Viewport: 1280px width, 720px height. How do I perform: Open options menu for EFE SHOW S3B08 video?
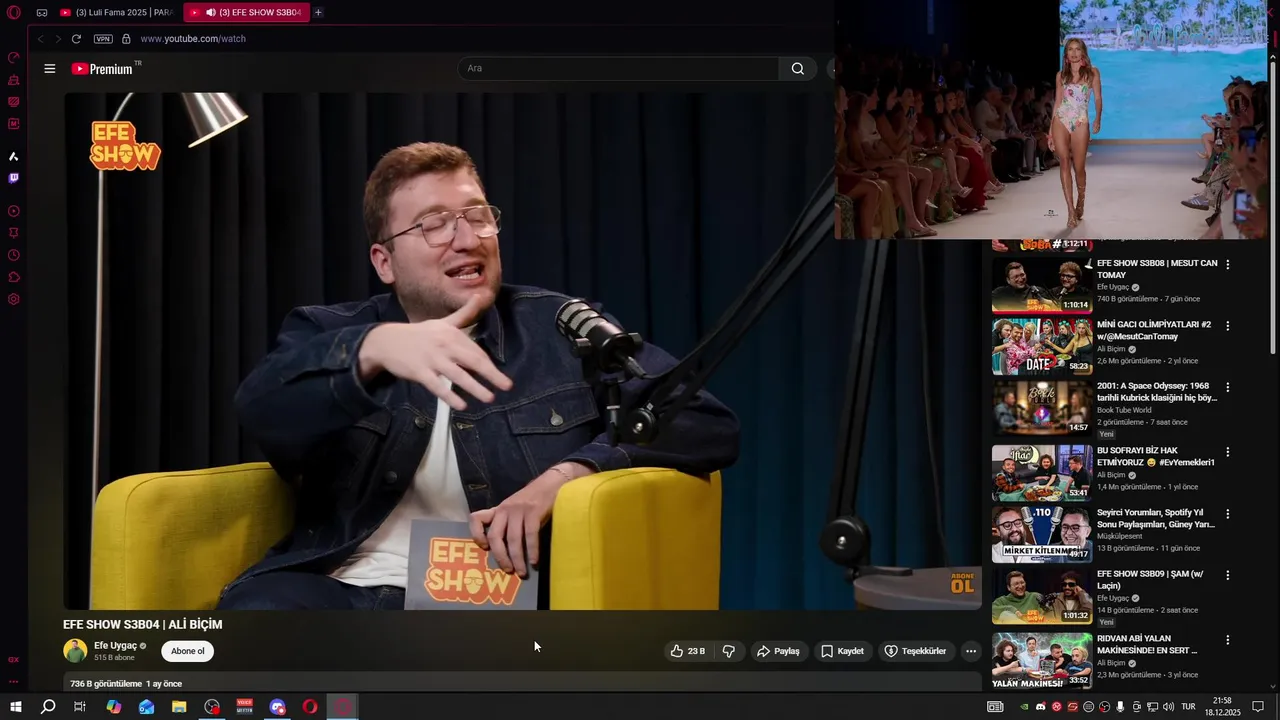1228,265
